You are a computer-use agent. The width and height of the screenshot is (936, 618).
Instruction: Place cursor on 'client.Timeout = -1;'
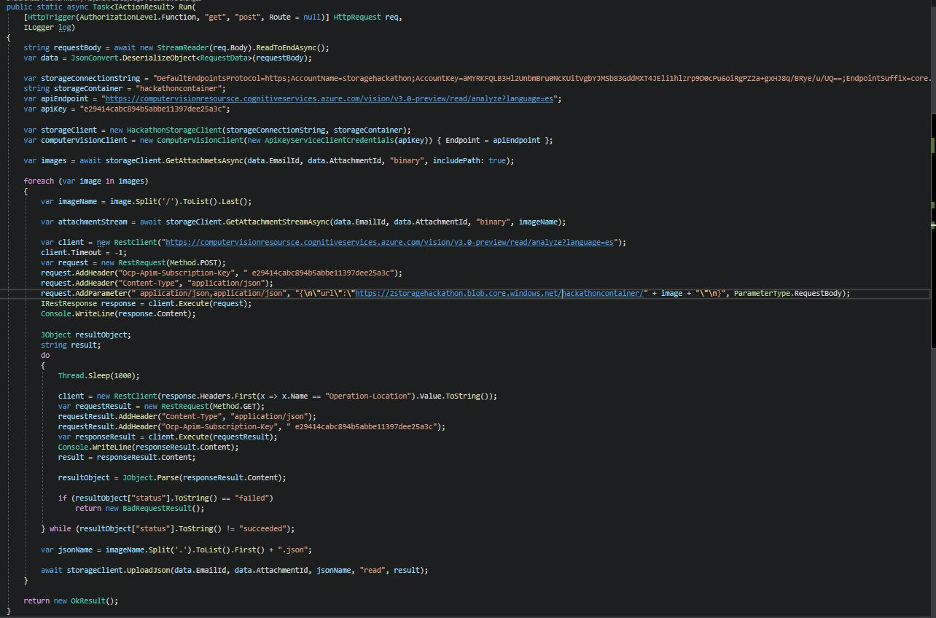[84, 253]
